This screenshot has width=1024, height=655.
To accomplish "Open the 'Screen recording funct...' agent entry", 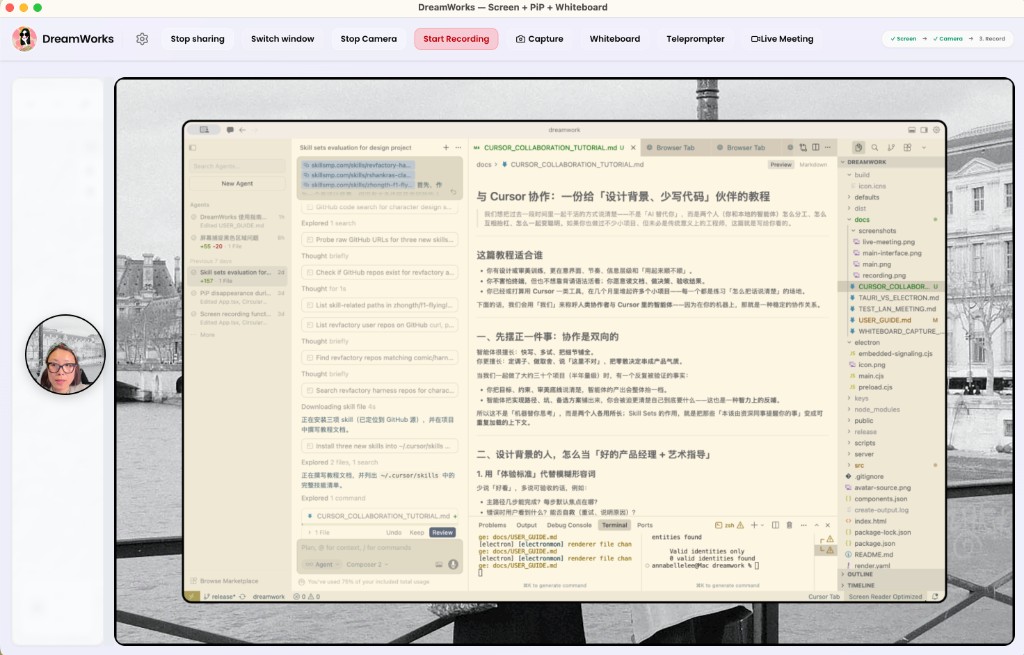I will pyautogui.click(x=237, y=317).
